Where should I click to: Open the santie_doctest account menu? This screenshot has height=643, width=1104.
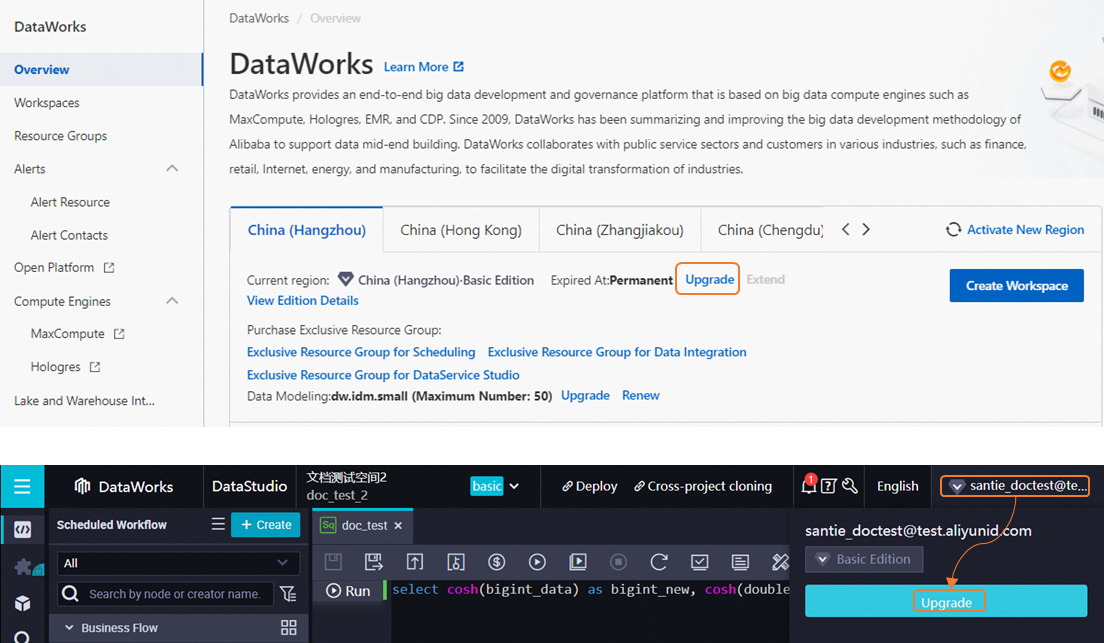pos(1015,485)
